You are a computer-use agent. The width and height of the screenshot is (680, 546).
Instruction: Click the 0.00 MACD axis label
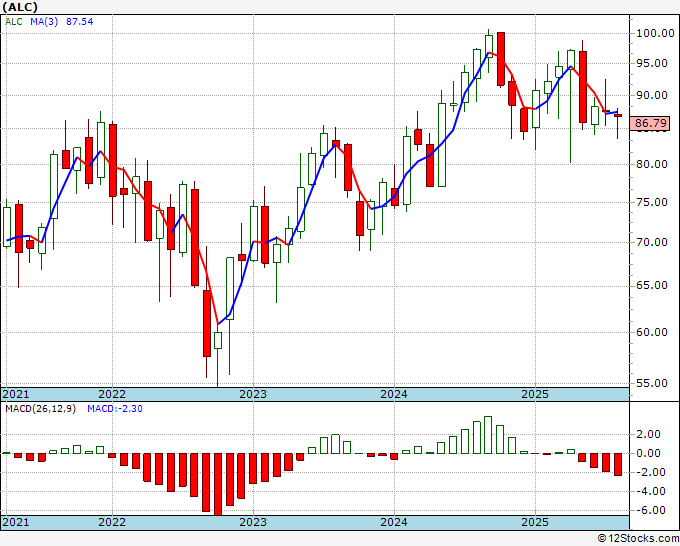[x=648, y=454]
